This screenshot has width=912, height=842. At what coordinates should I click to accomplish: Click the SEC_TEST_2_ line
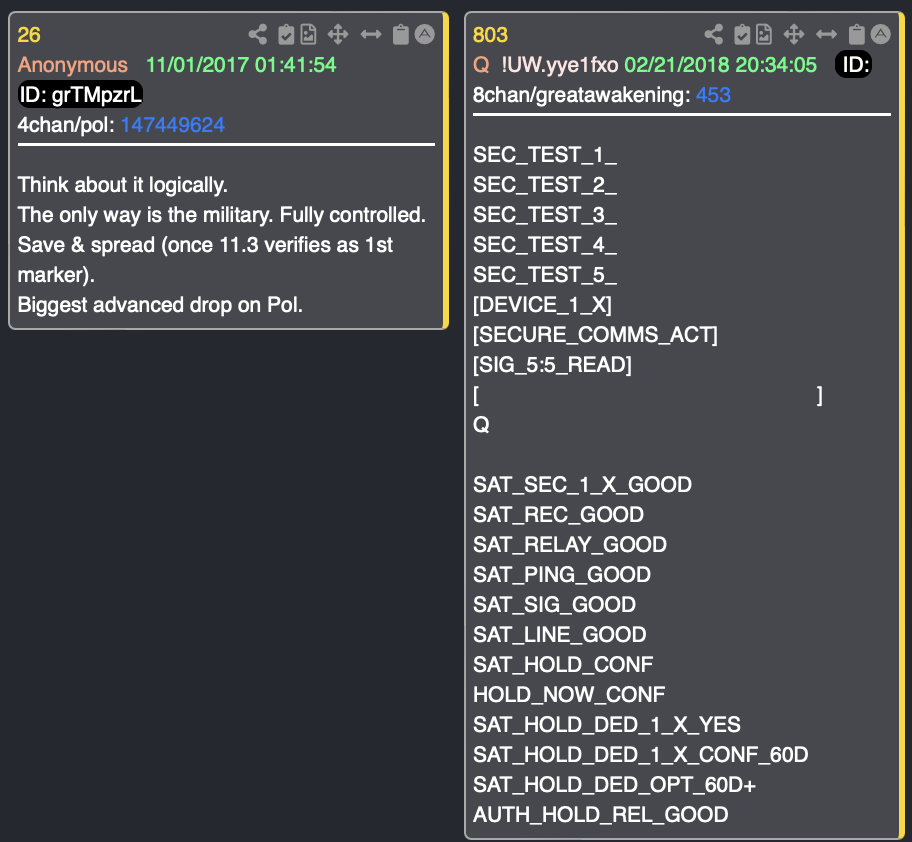(545, 185)
